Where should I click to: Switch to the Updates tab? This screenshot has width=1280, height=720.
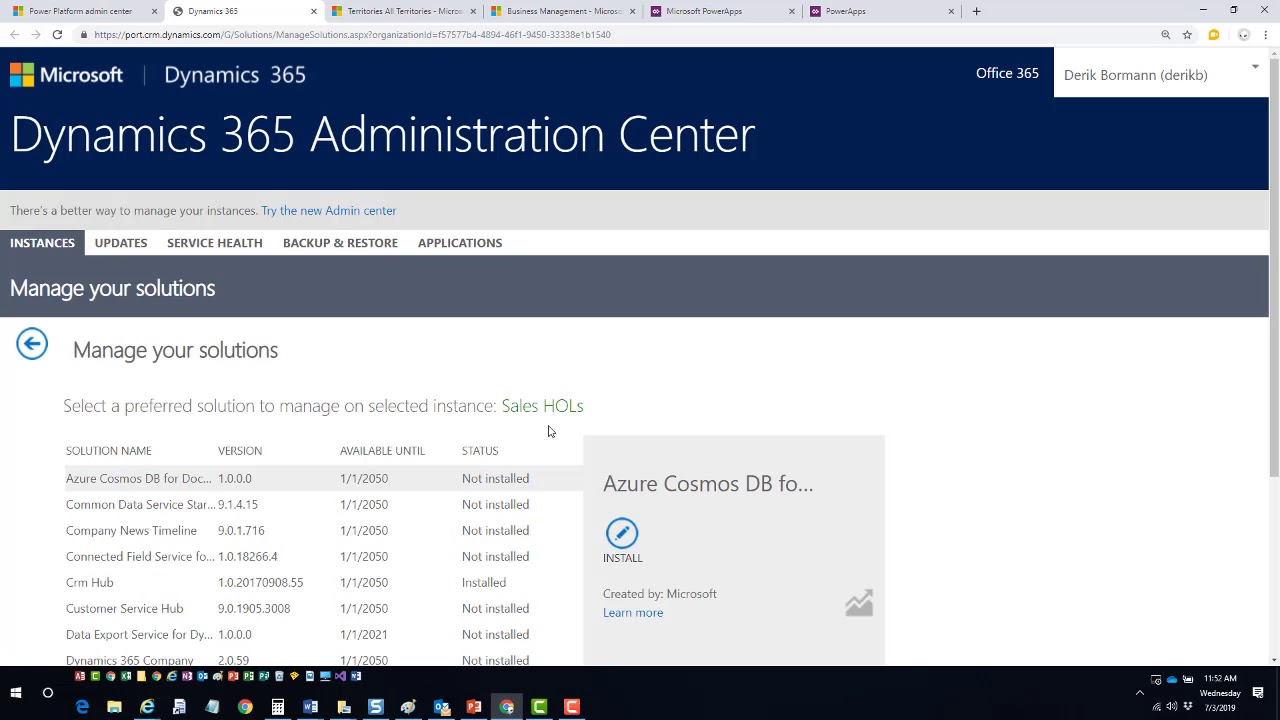point(121,243)
